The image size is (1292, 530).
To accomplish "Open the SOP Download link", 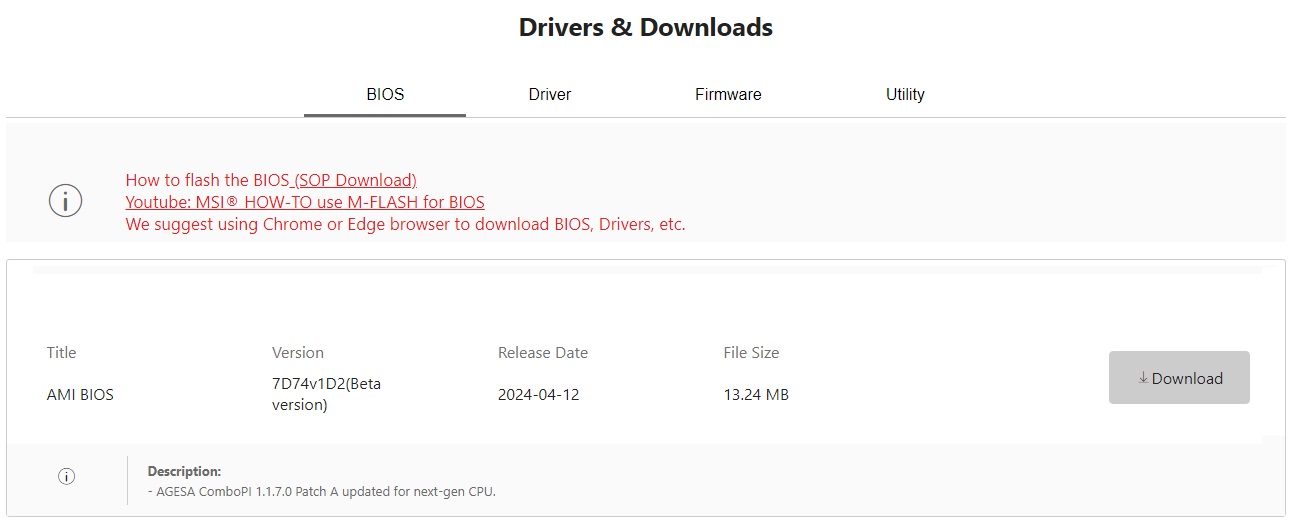I will pyautogui.click(x=355, y=181).
